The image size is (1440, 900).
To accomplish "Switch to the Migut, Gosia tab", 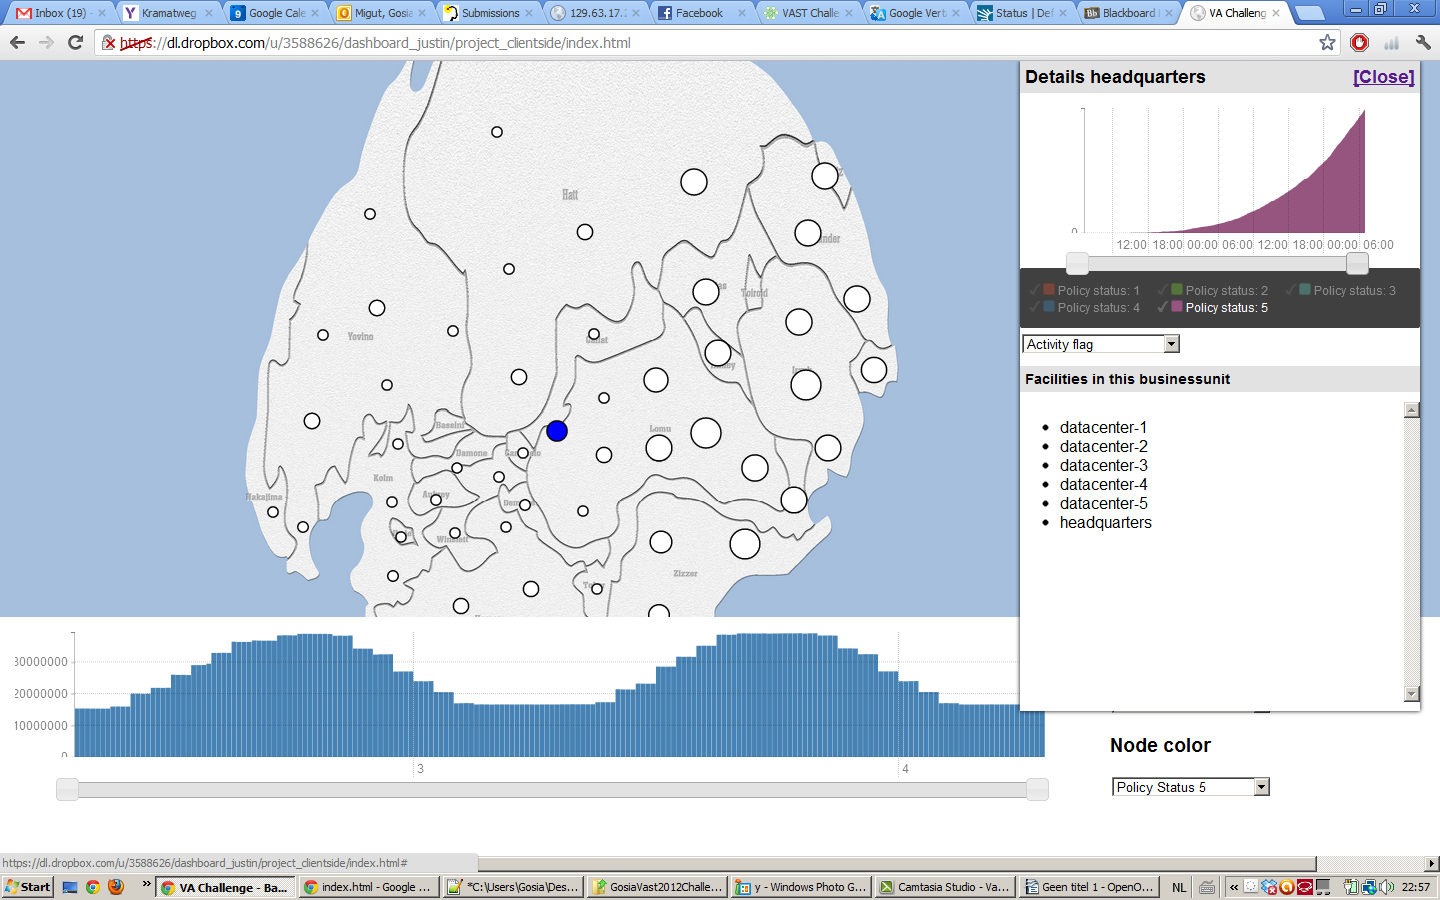I will click(x=383, y=13).
